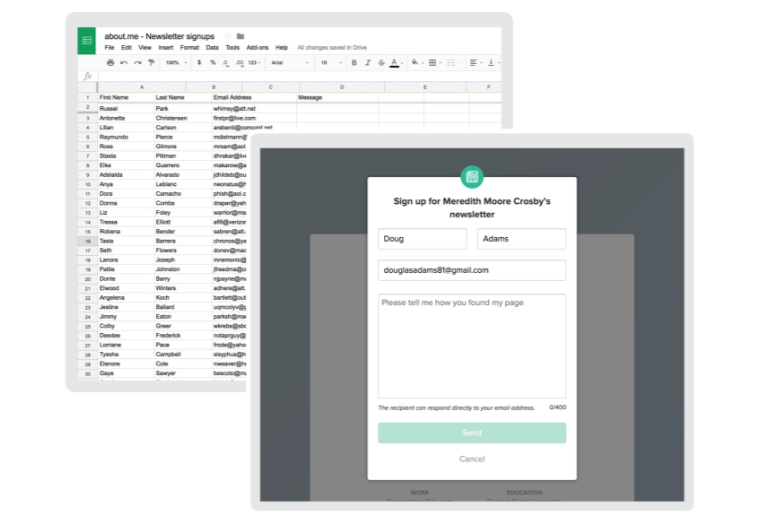Image resolution: width=760 pixels, height=514 pixels.
Task: Select the cell containing 'Raymundo'
Action: click(x=125, y=137)
